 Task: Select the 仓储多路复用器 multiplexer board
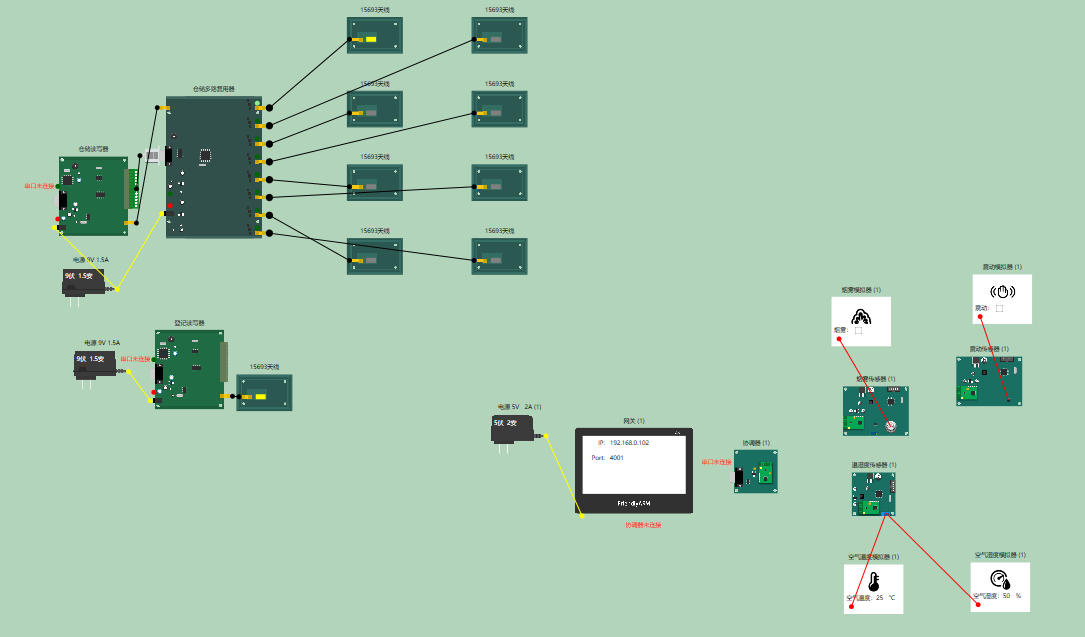pyautogui.click(x=214, y=167)
